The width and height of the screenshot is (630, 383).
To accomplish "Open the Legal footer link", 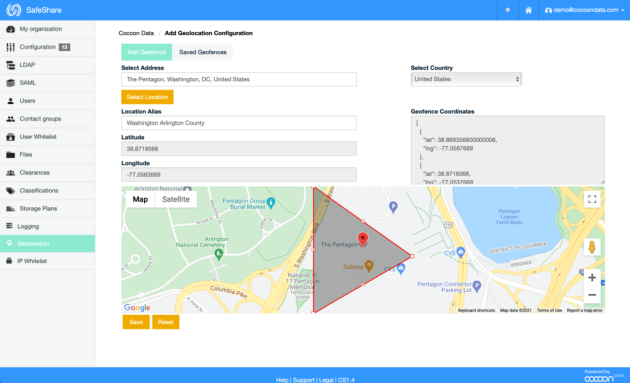I will tap(326, 380).
